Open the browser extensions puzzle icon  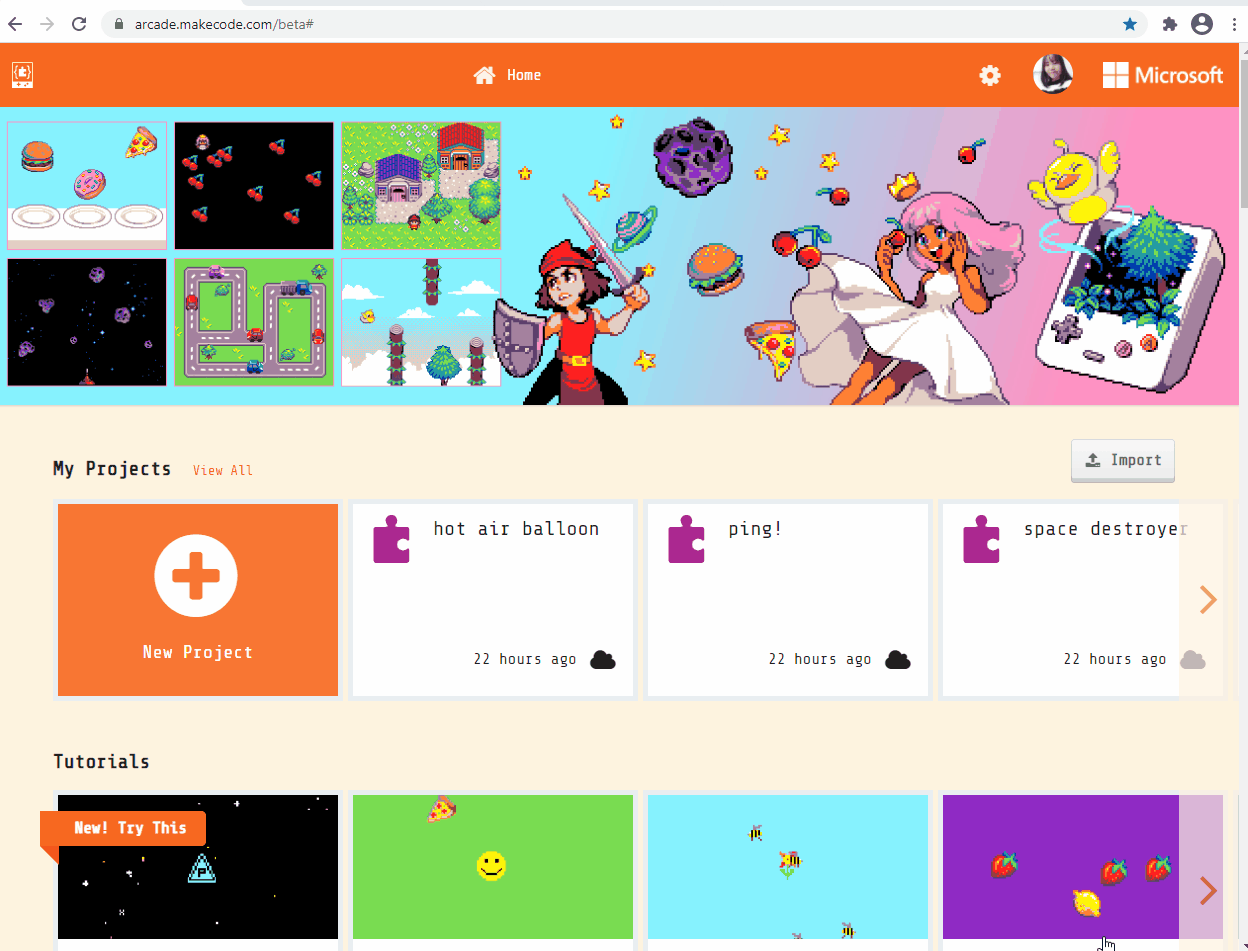tap(1169, 24)
